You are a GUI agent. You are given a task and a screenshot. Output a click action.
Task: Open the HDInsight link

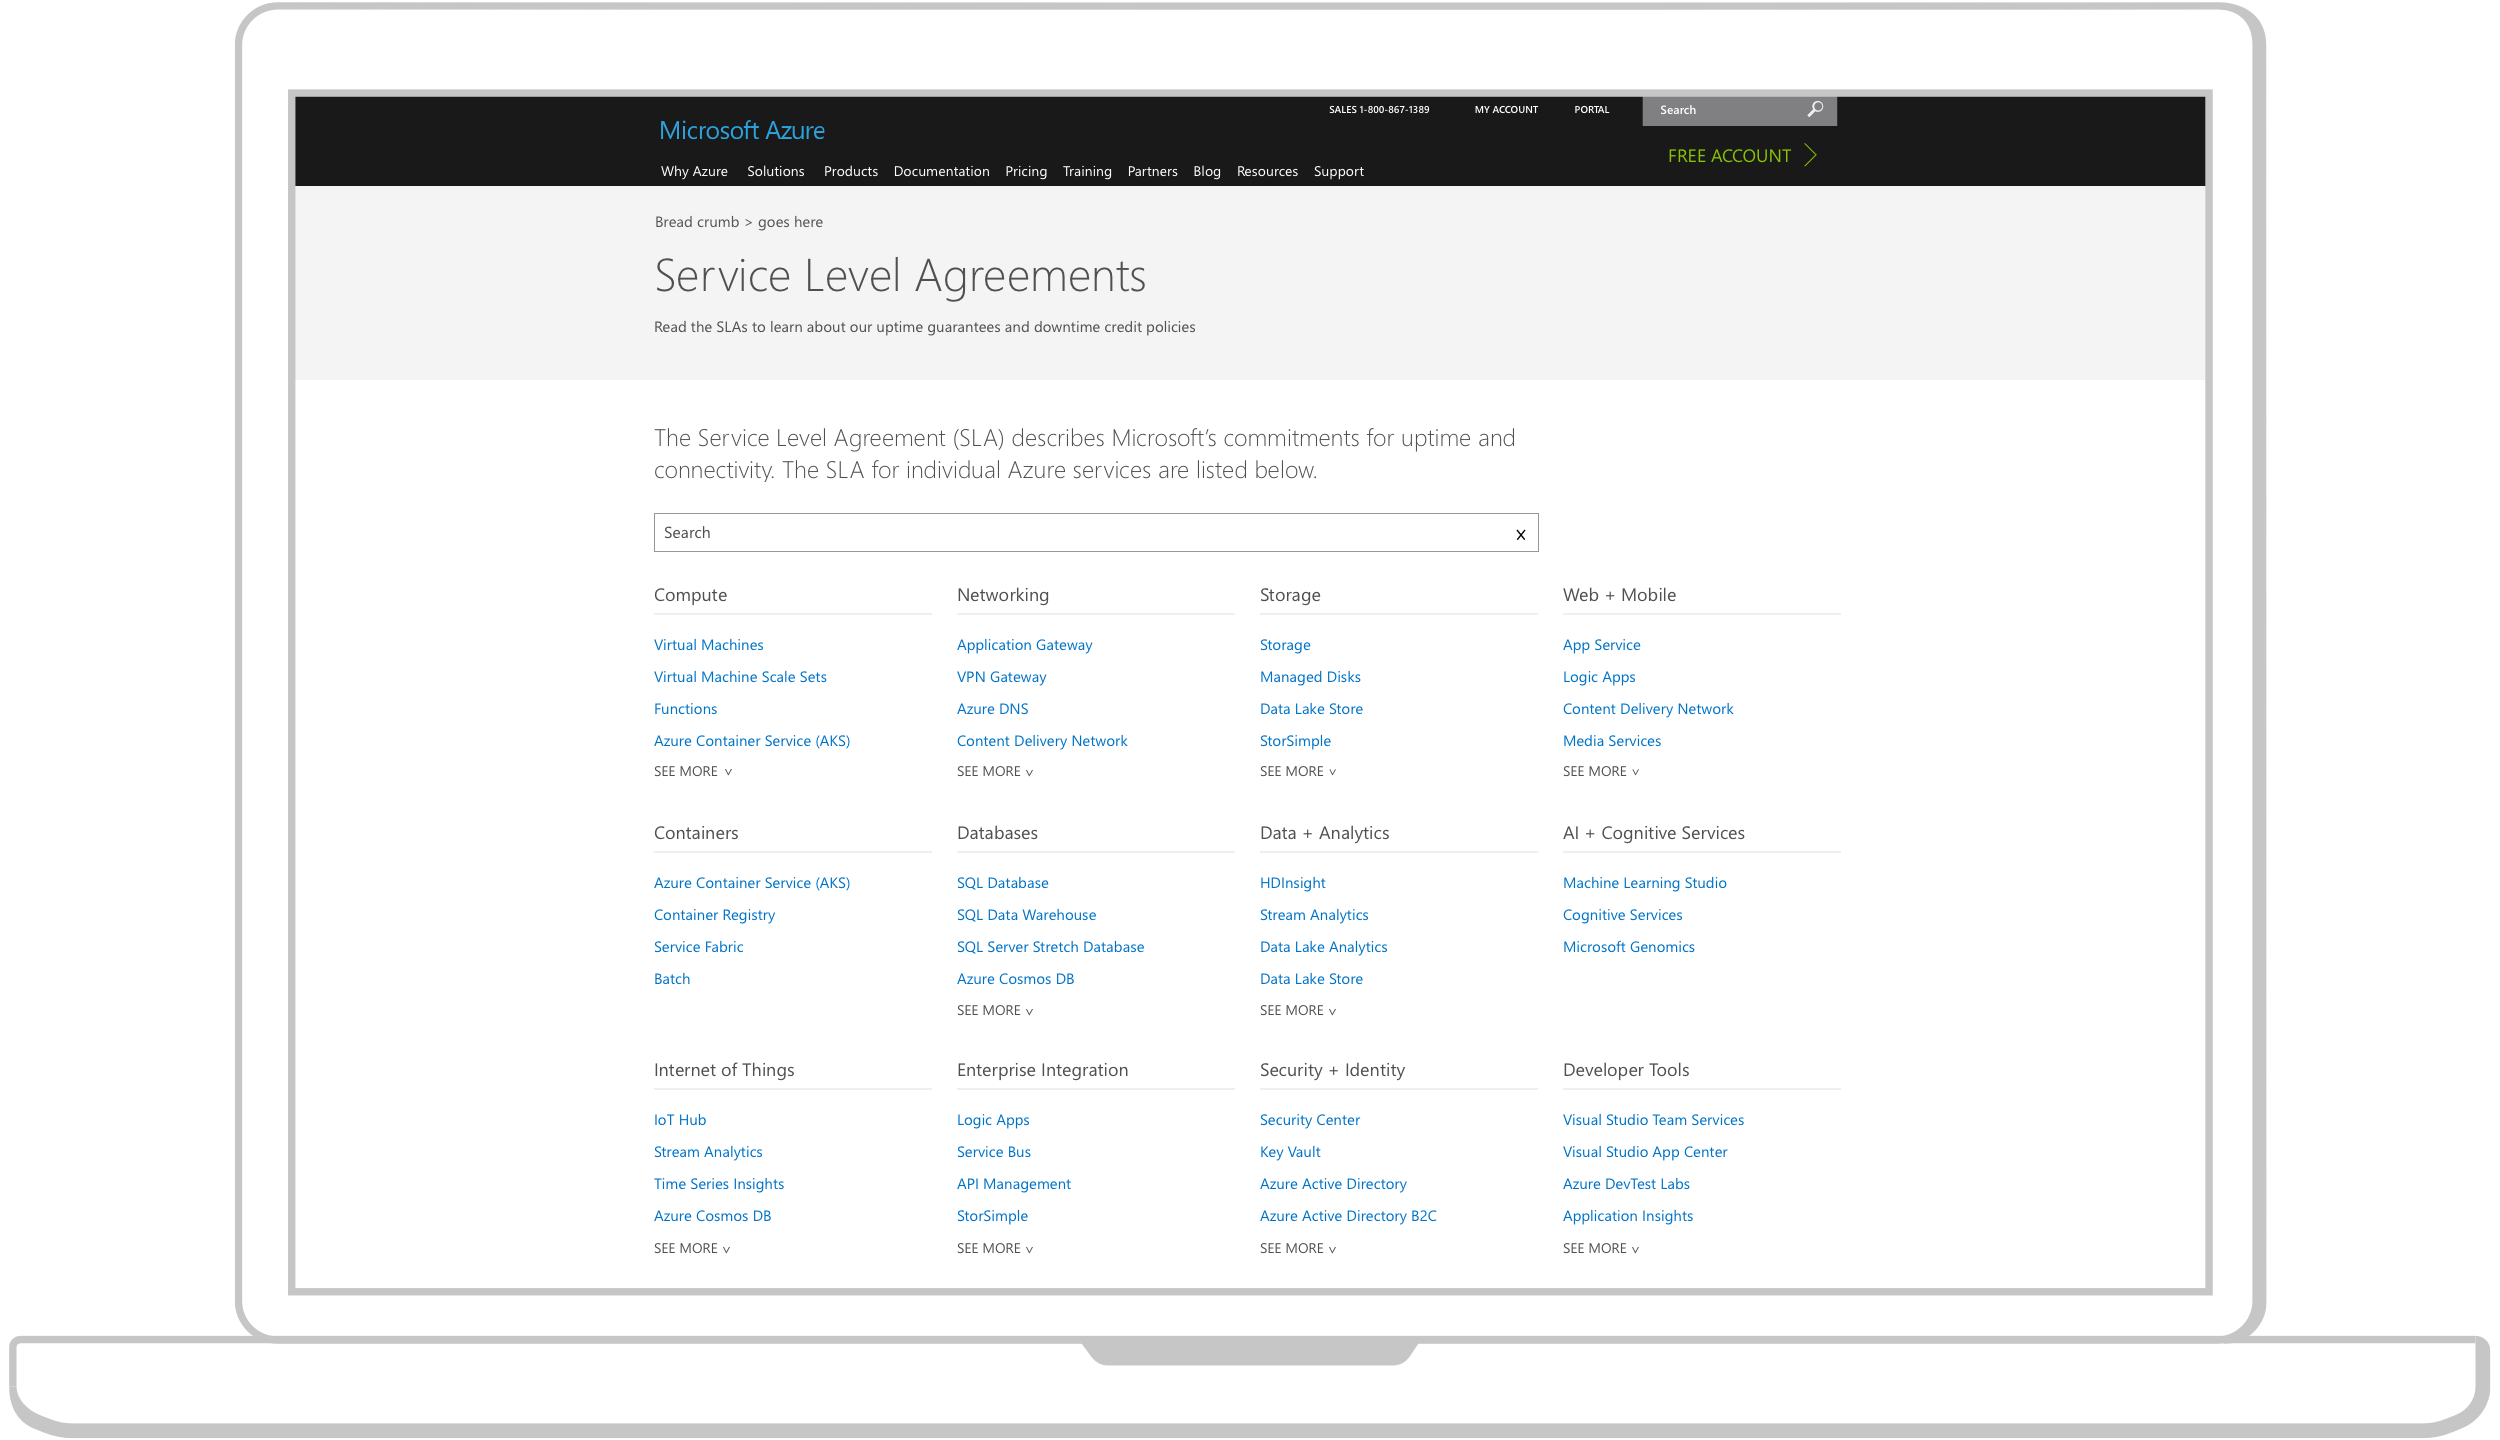coord(1292,883)
